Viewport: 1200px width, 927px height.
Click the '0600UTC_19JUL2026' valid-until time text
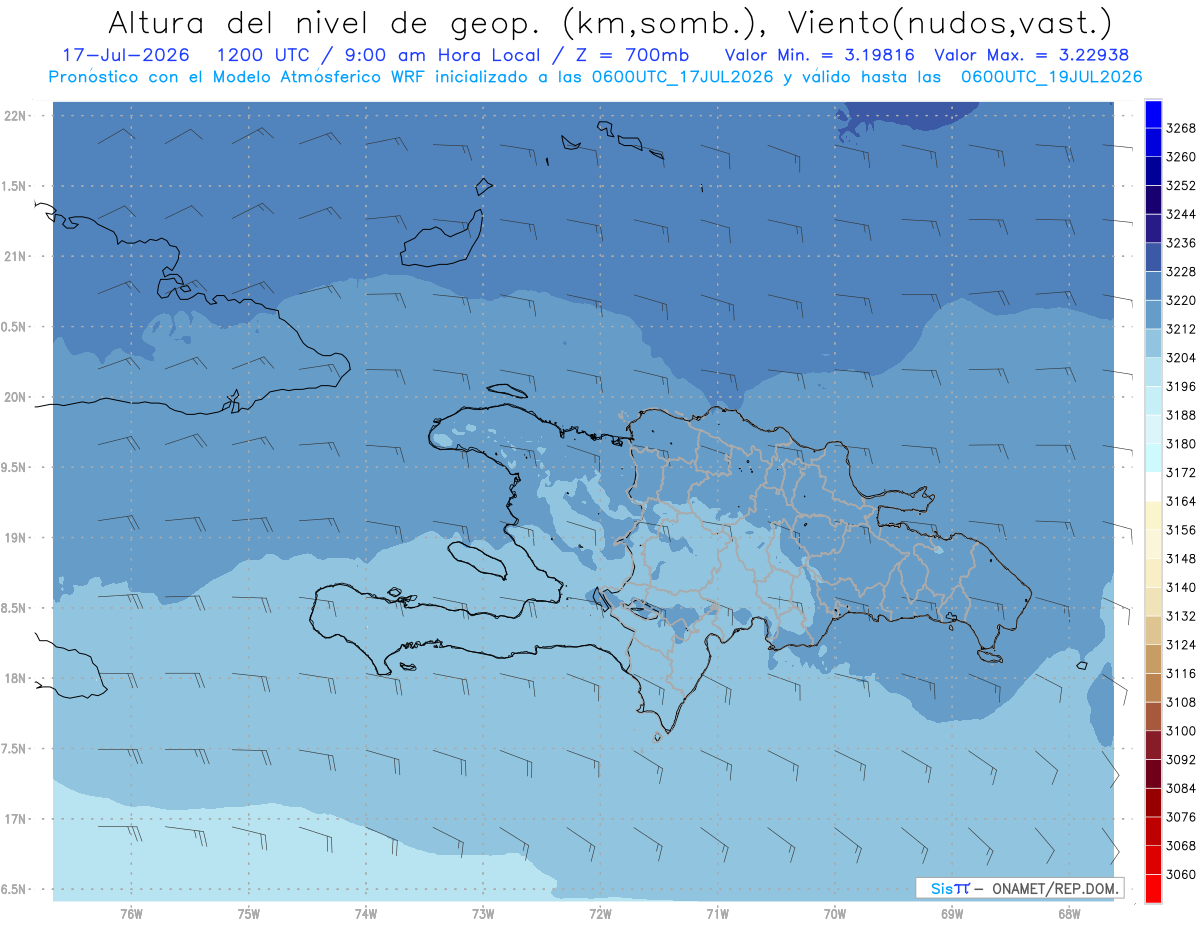pyautogui.click(x=1052, y=77)
